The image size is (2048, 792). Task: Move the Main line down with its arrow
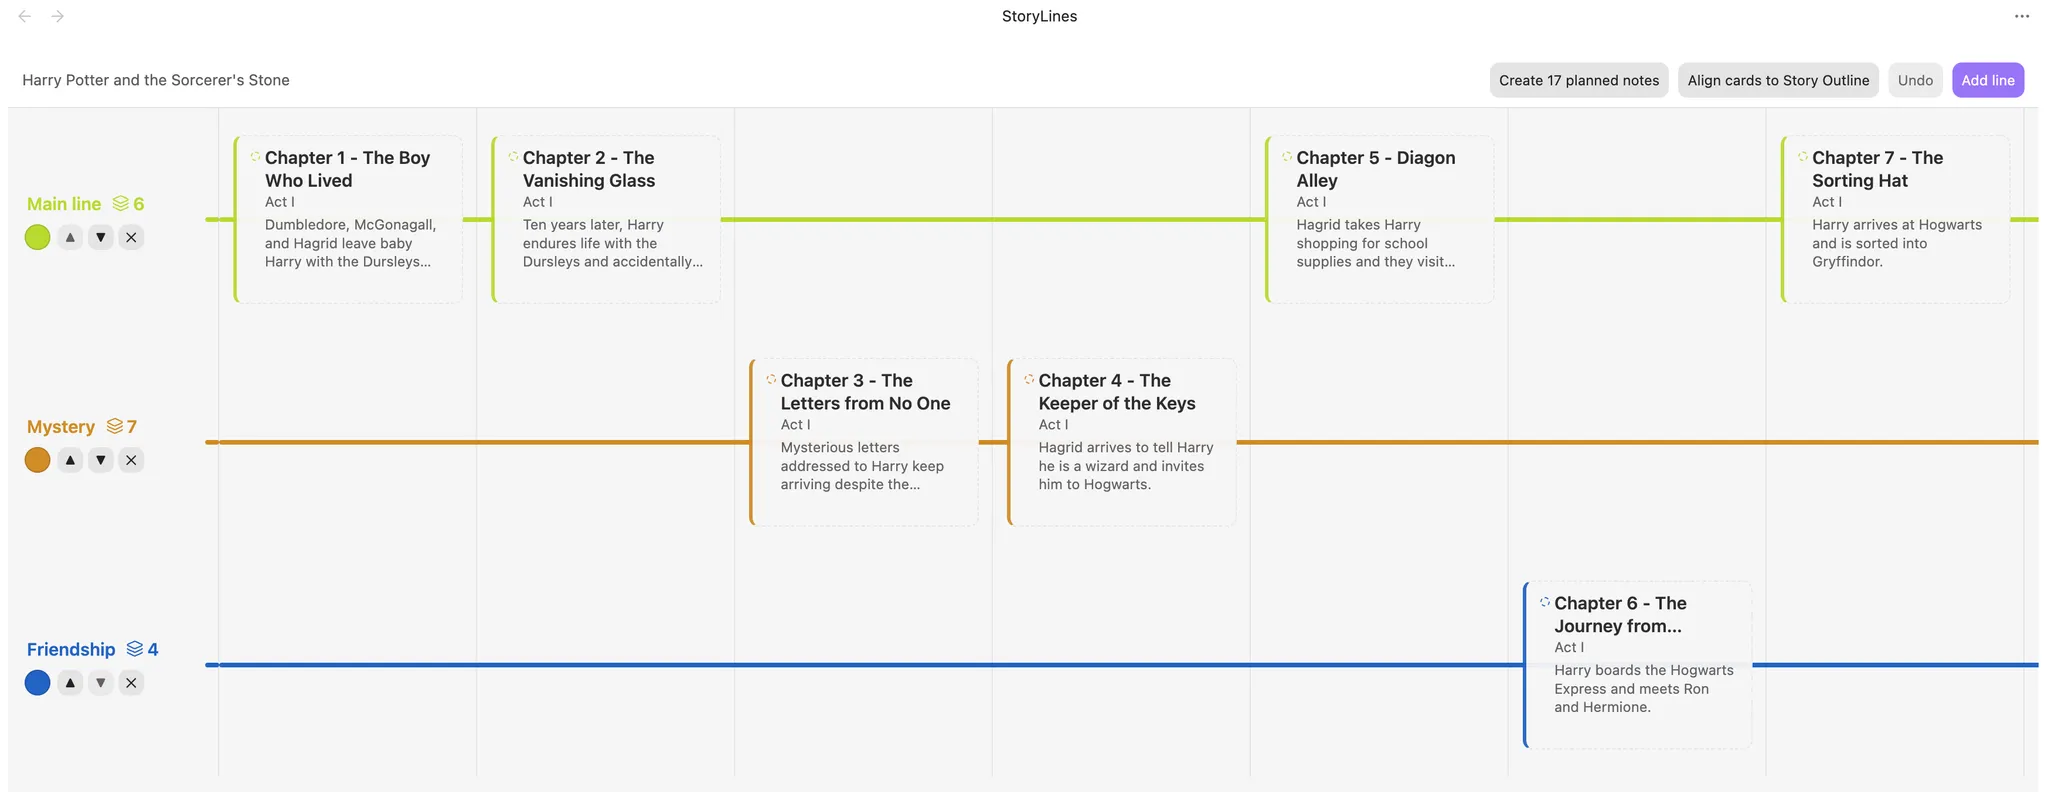101,237
